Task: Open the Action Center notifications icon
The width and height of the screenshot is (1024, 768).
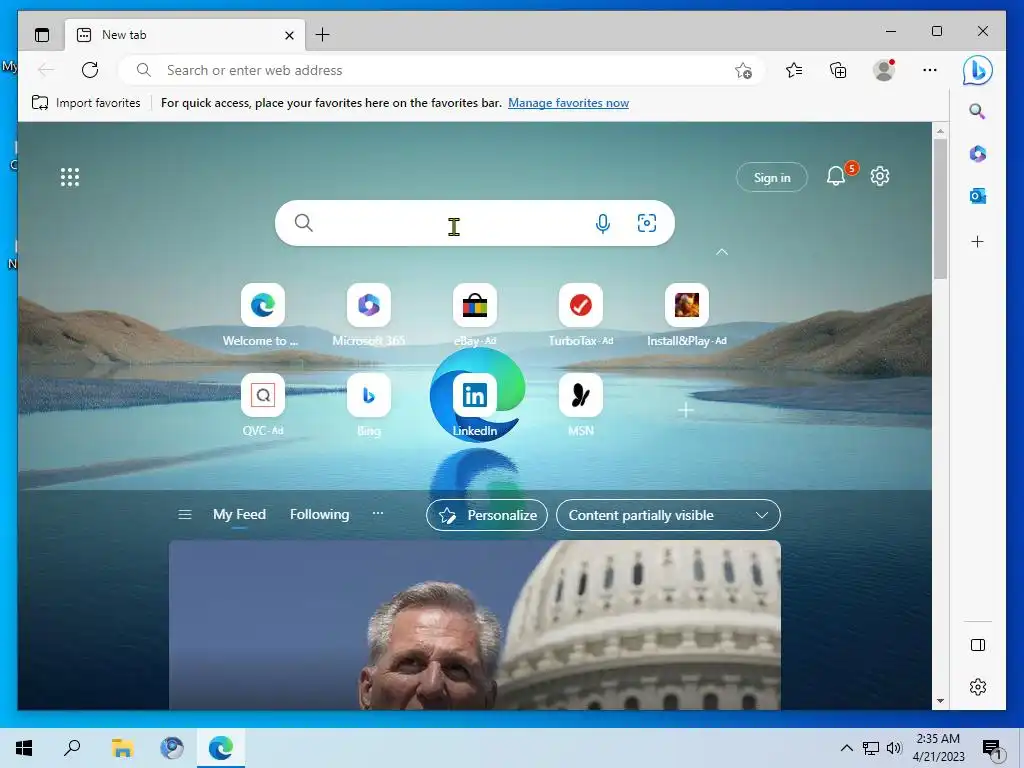Action: coord(992,750)
